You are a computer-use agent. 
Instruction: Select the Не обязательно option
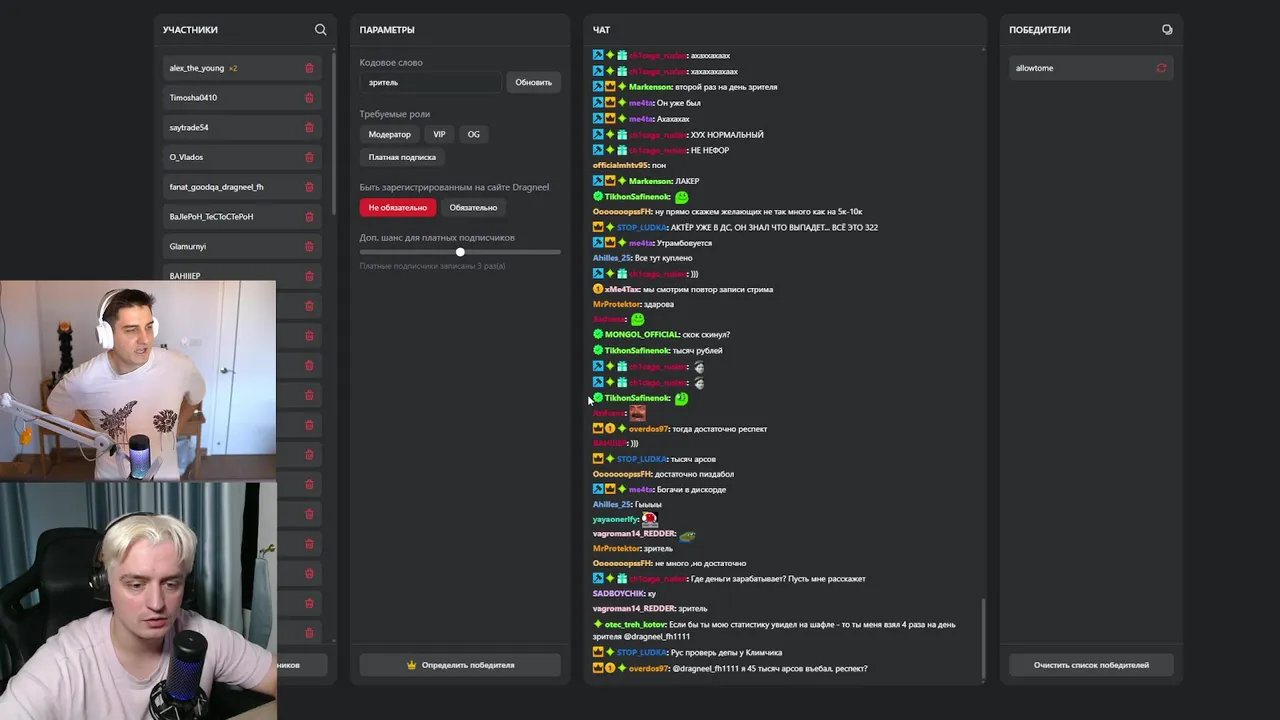point(397,208)
